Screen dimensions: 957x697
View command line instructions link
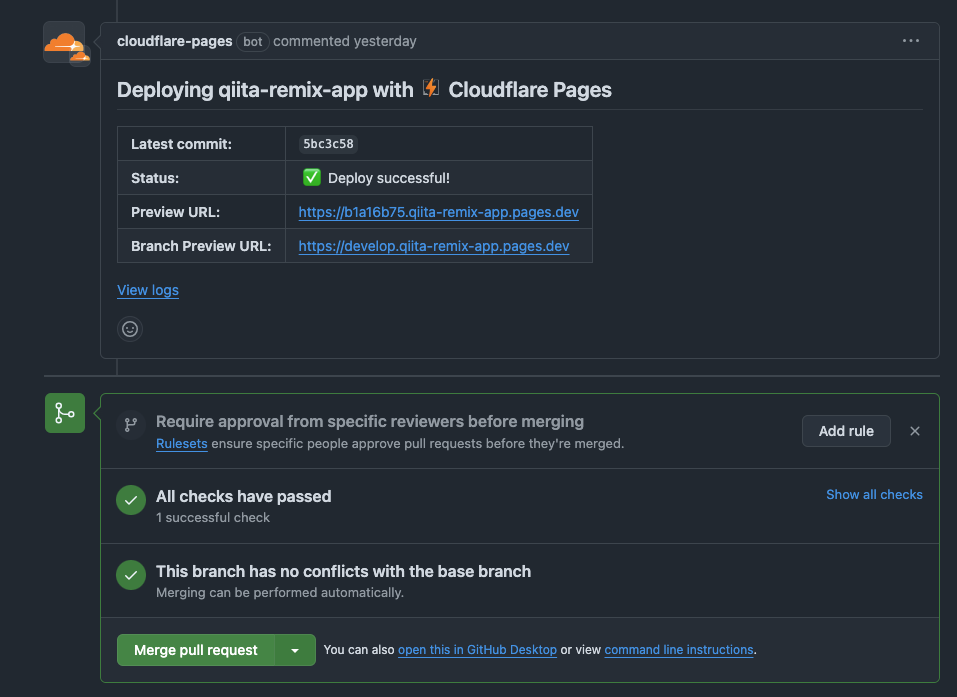tap(679, 650)
